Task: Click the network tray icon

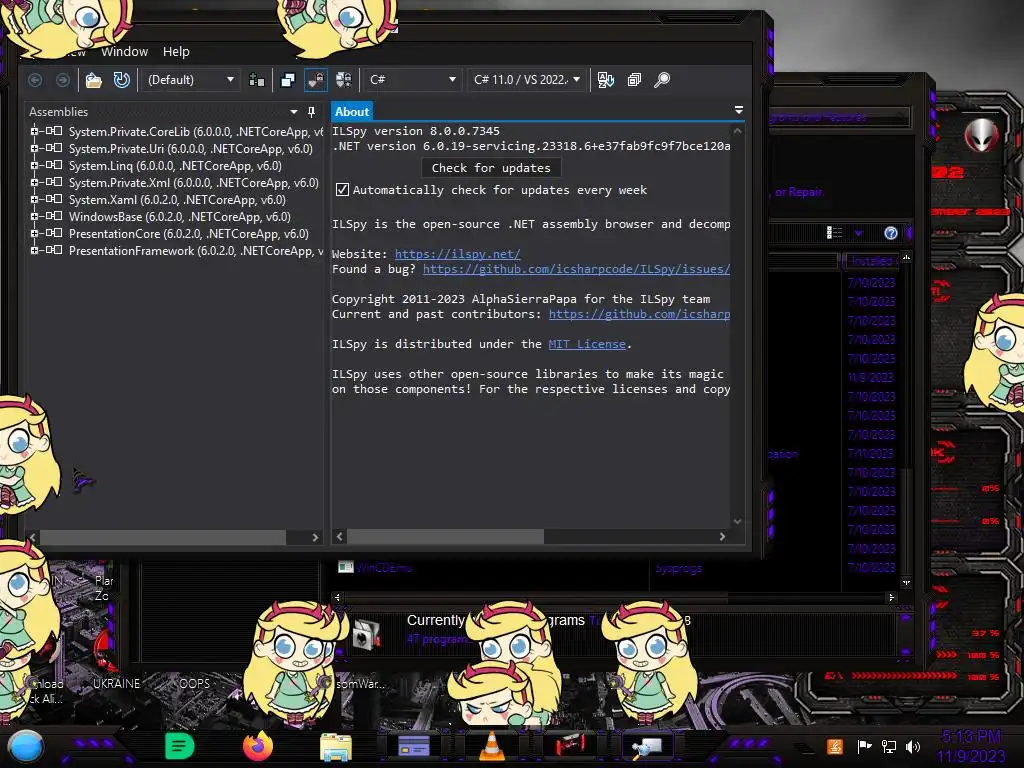Action: [889, 746]
